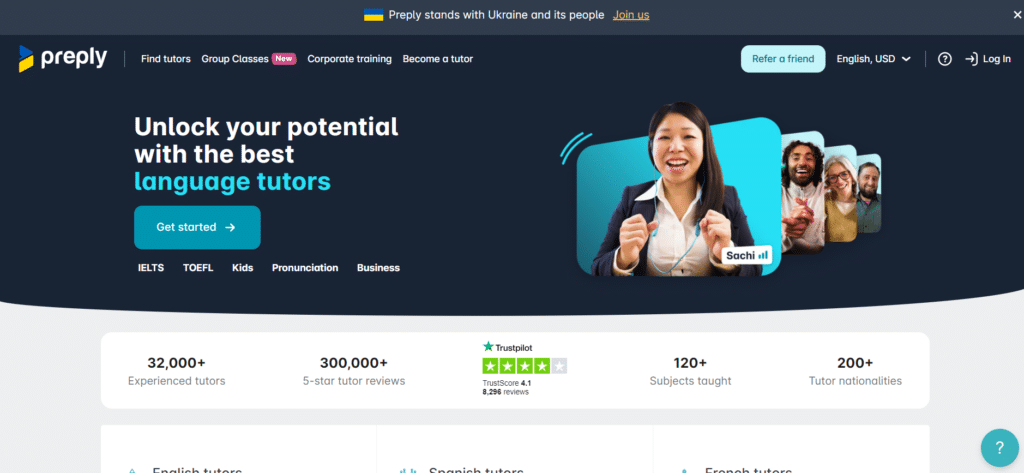Click Sachi's tutor photo card

(679, 196)
